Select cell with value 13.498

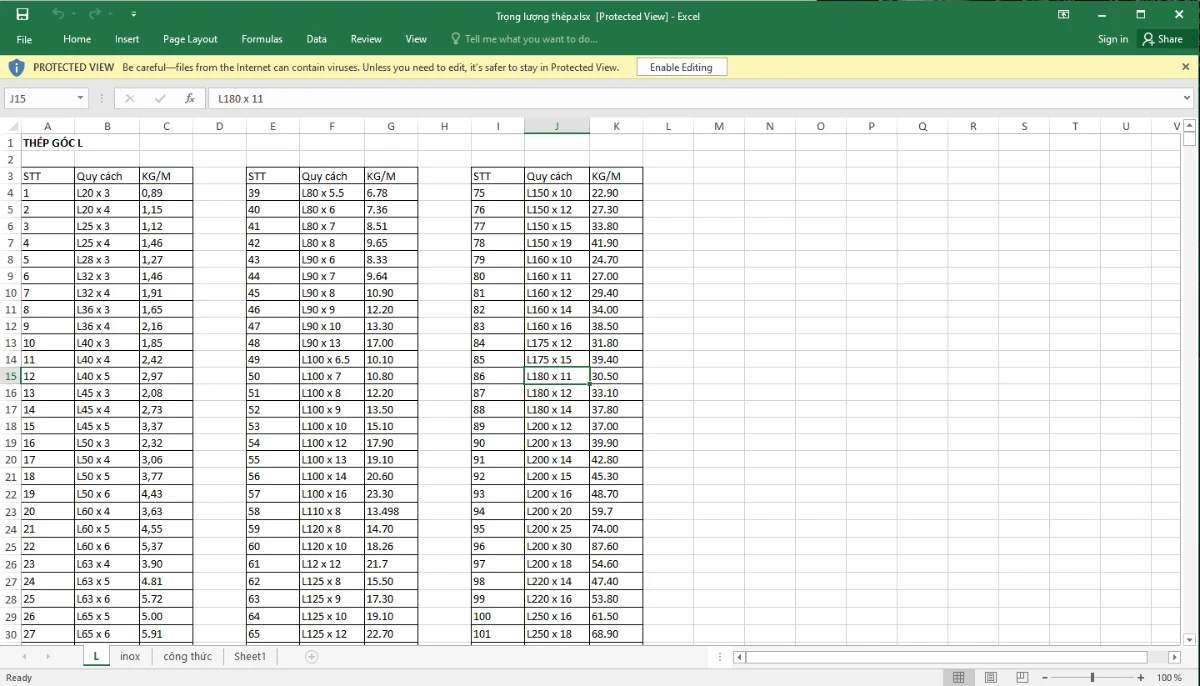coord(391,510)
